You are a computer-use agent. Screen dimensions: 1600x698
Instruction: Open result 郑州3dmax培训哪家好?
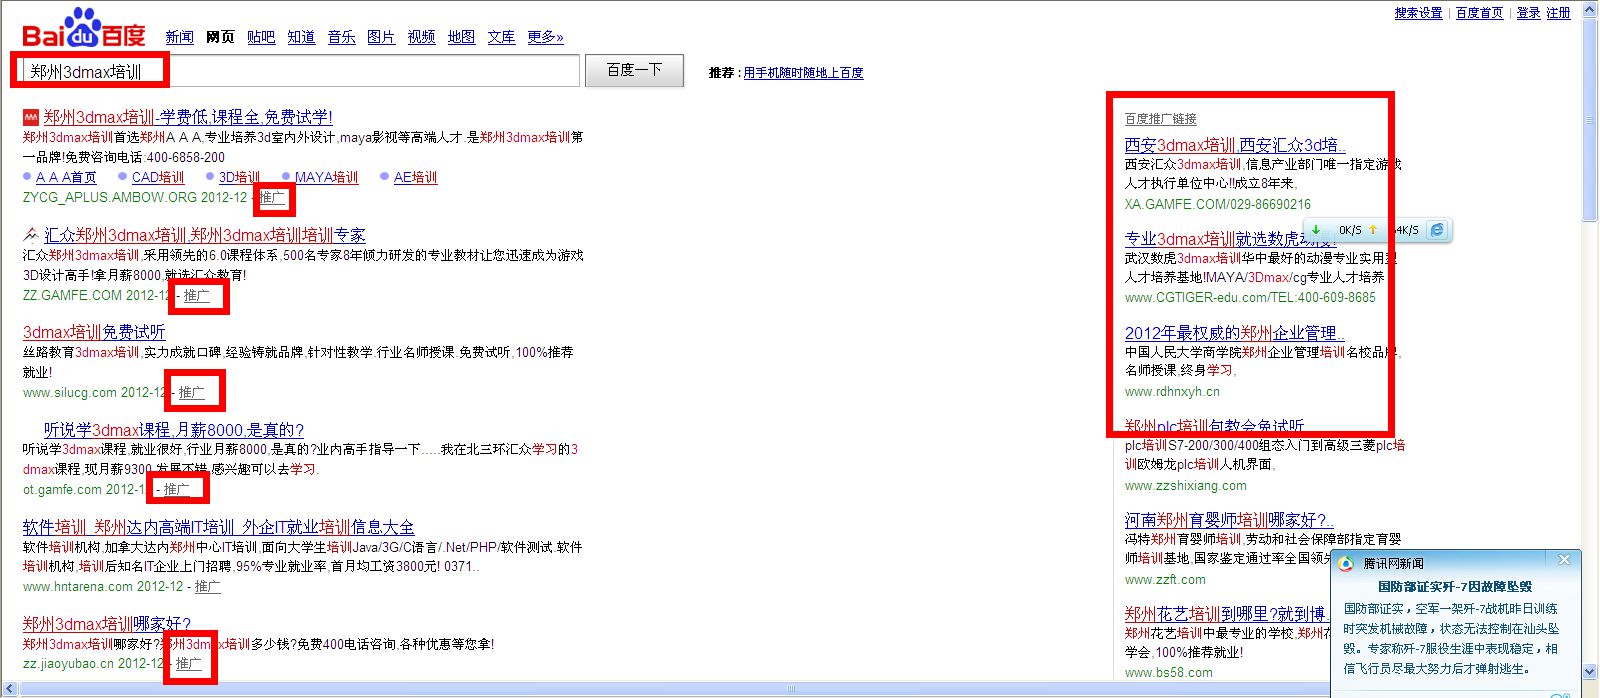pos(107,624)
